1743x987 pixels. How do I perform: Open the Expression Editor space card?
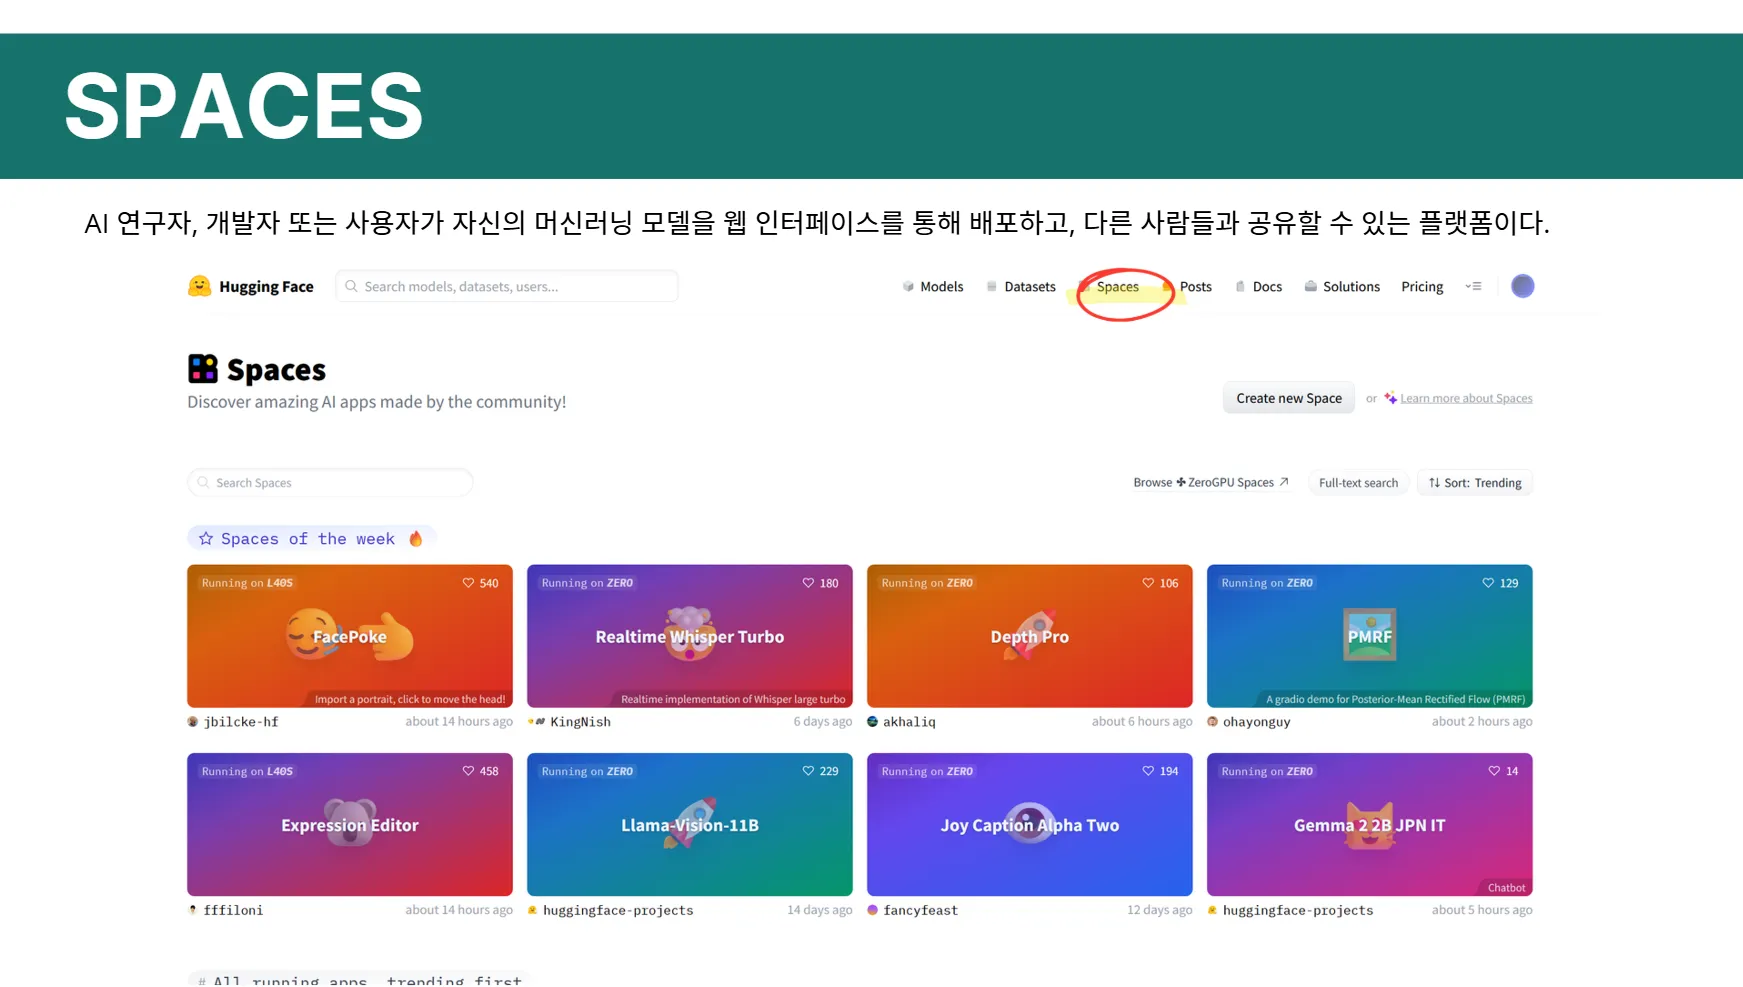click(350, 825)
